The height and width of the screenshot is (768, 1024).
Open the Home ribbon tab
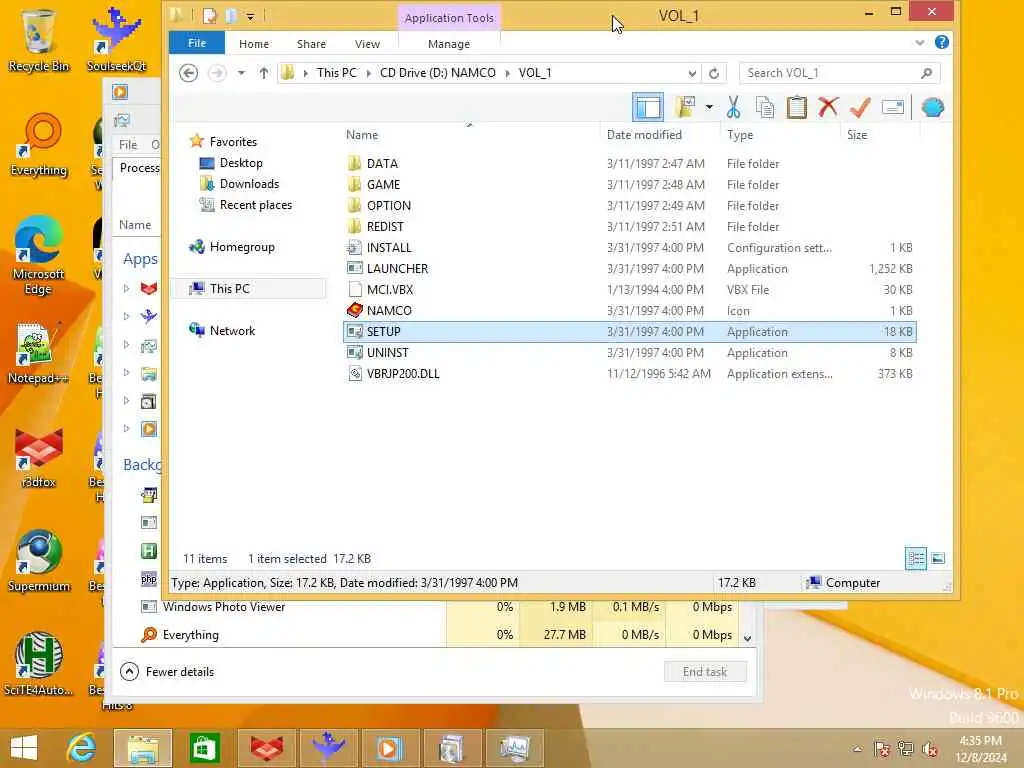254,44
